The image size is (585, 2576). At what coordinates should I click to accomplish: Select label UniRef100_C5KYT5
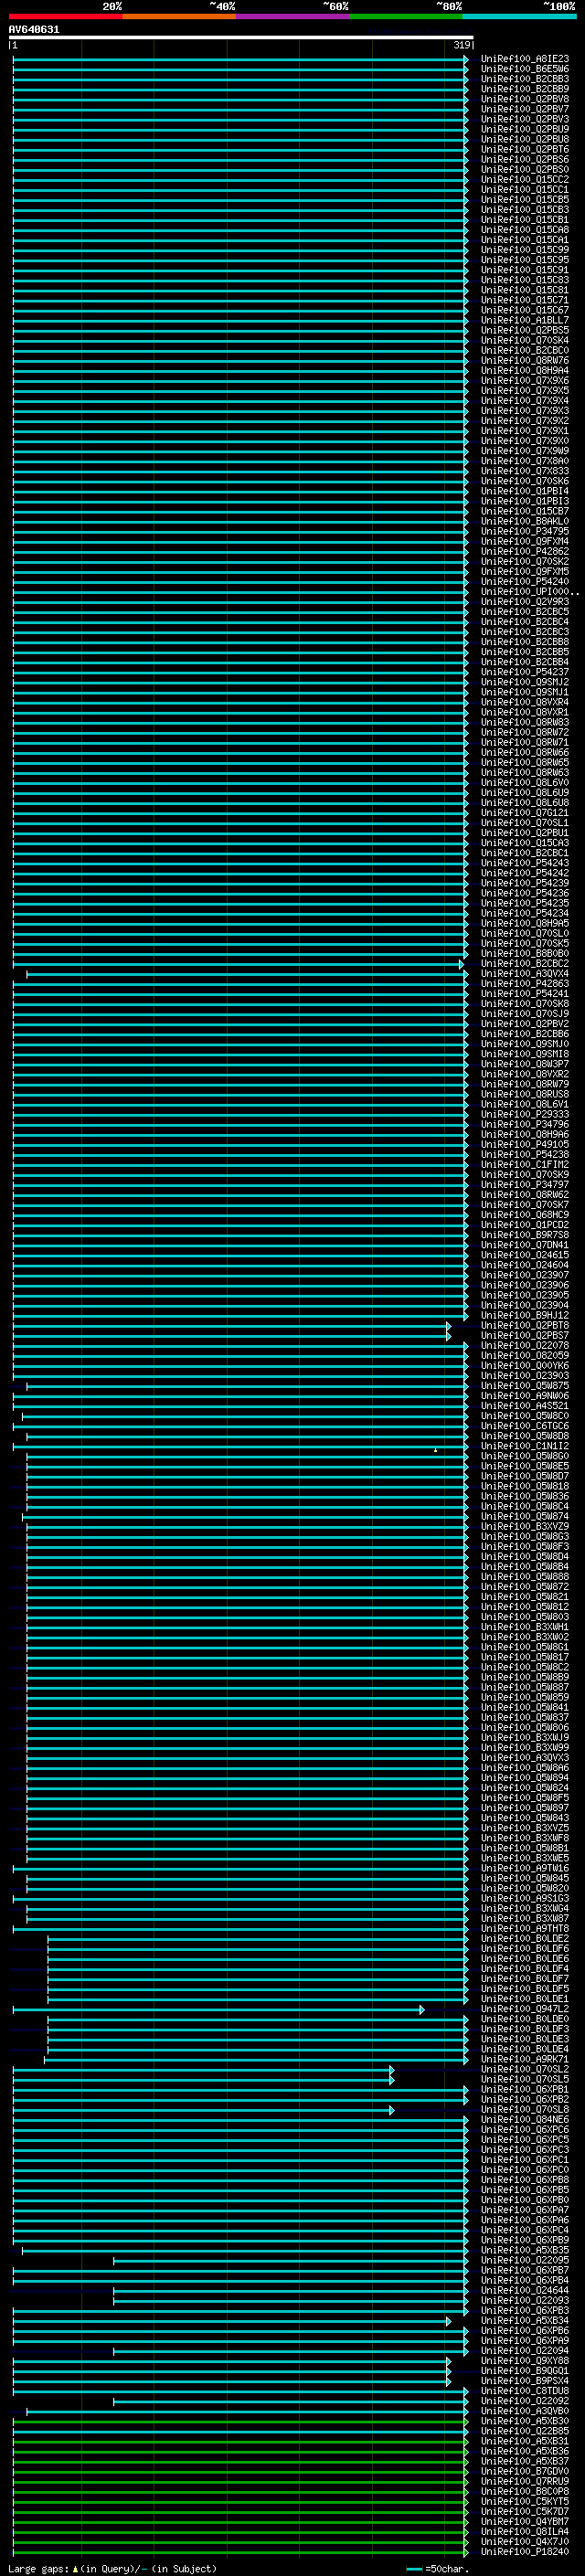click(x=524, y=2502)
